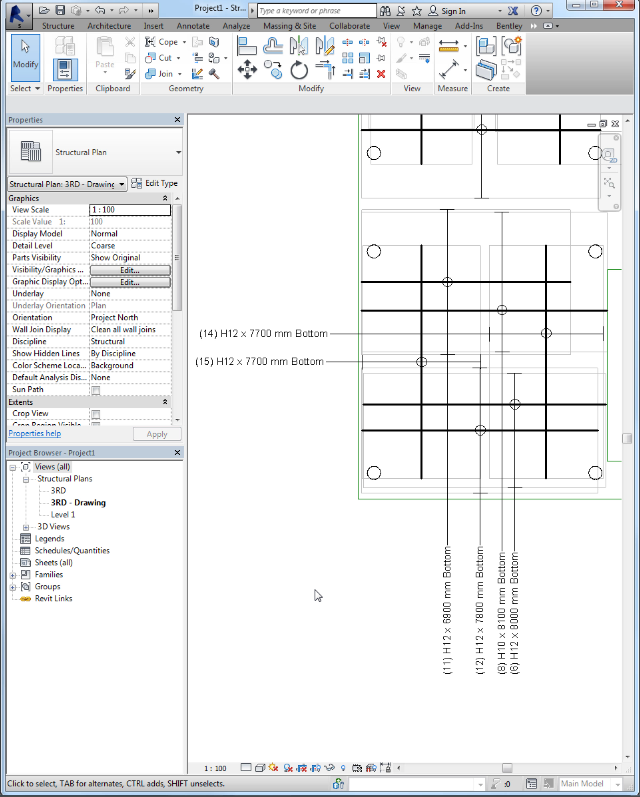Click the red Delete X icon
The image size is (640, 797).
(381, 74)
